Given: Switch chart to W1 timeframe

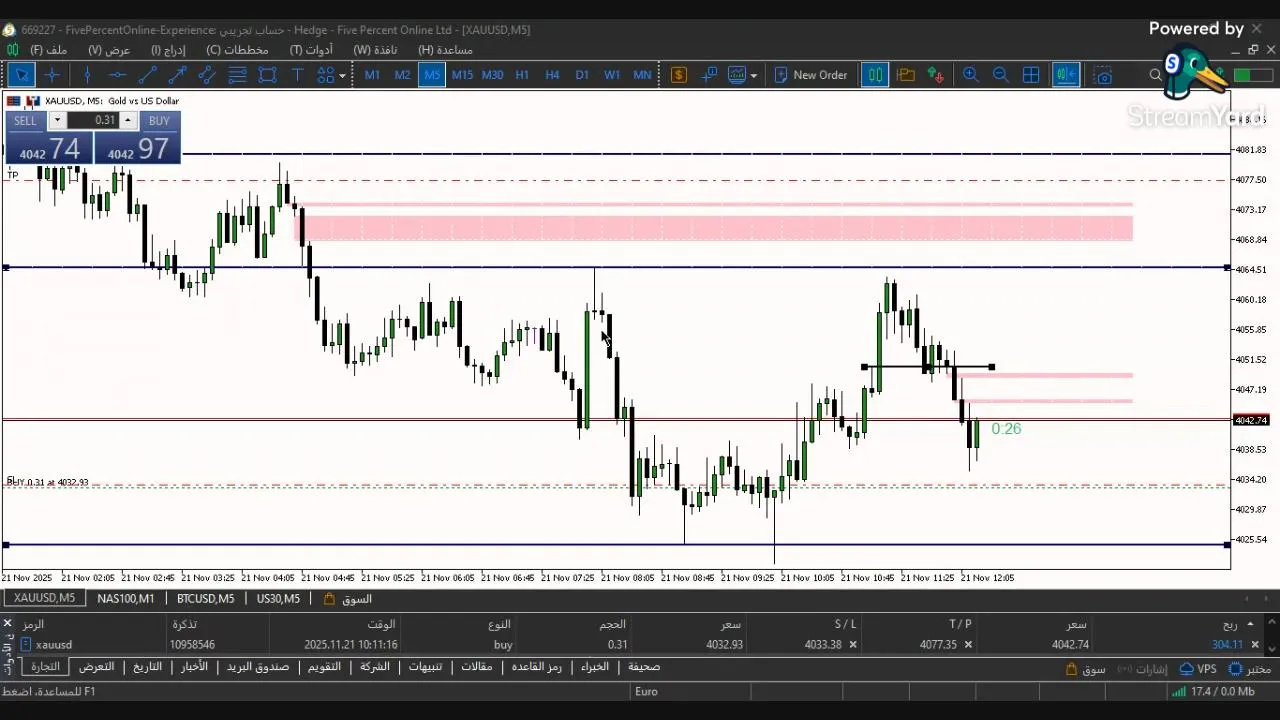Looking at the screenshot, I should (612, 75).
